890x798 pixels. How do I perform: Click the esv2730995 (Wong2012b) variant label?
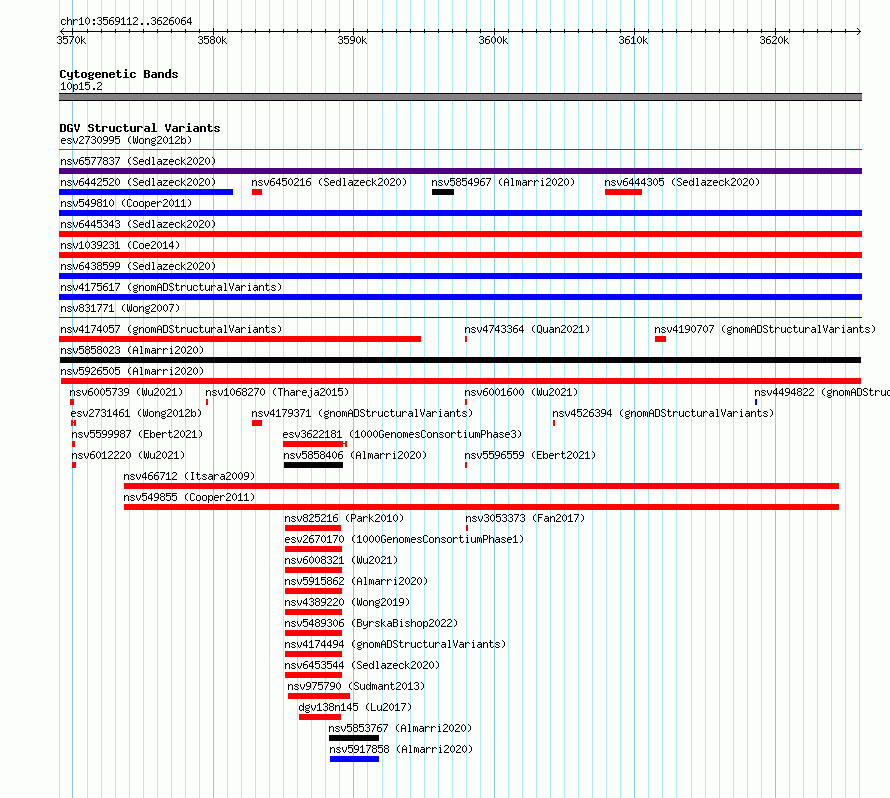click(126, 140)
